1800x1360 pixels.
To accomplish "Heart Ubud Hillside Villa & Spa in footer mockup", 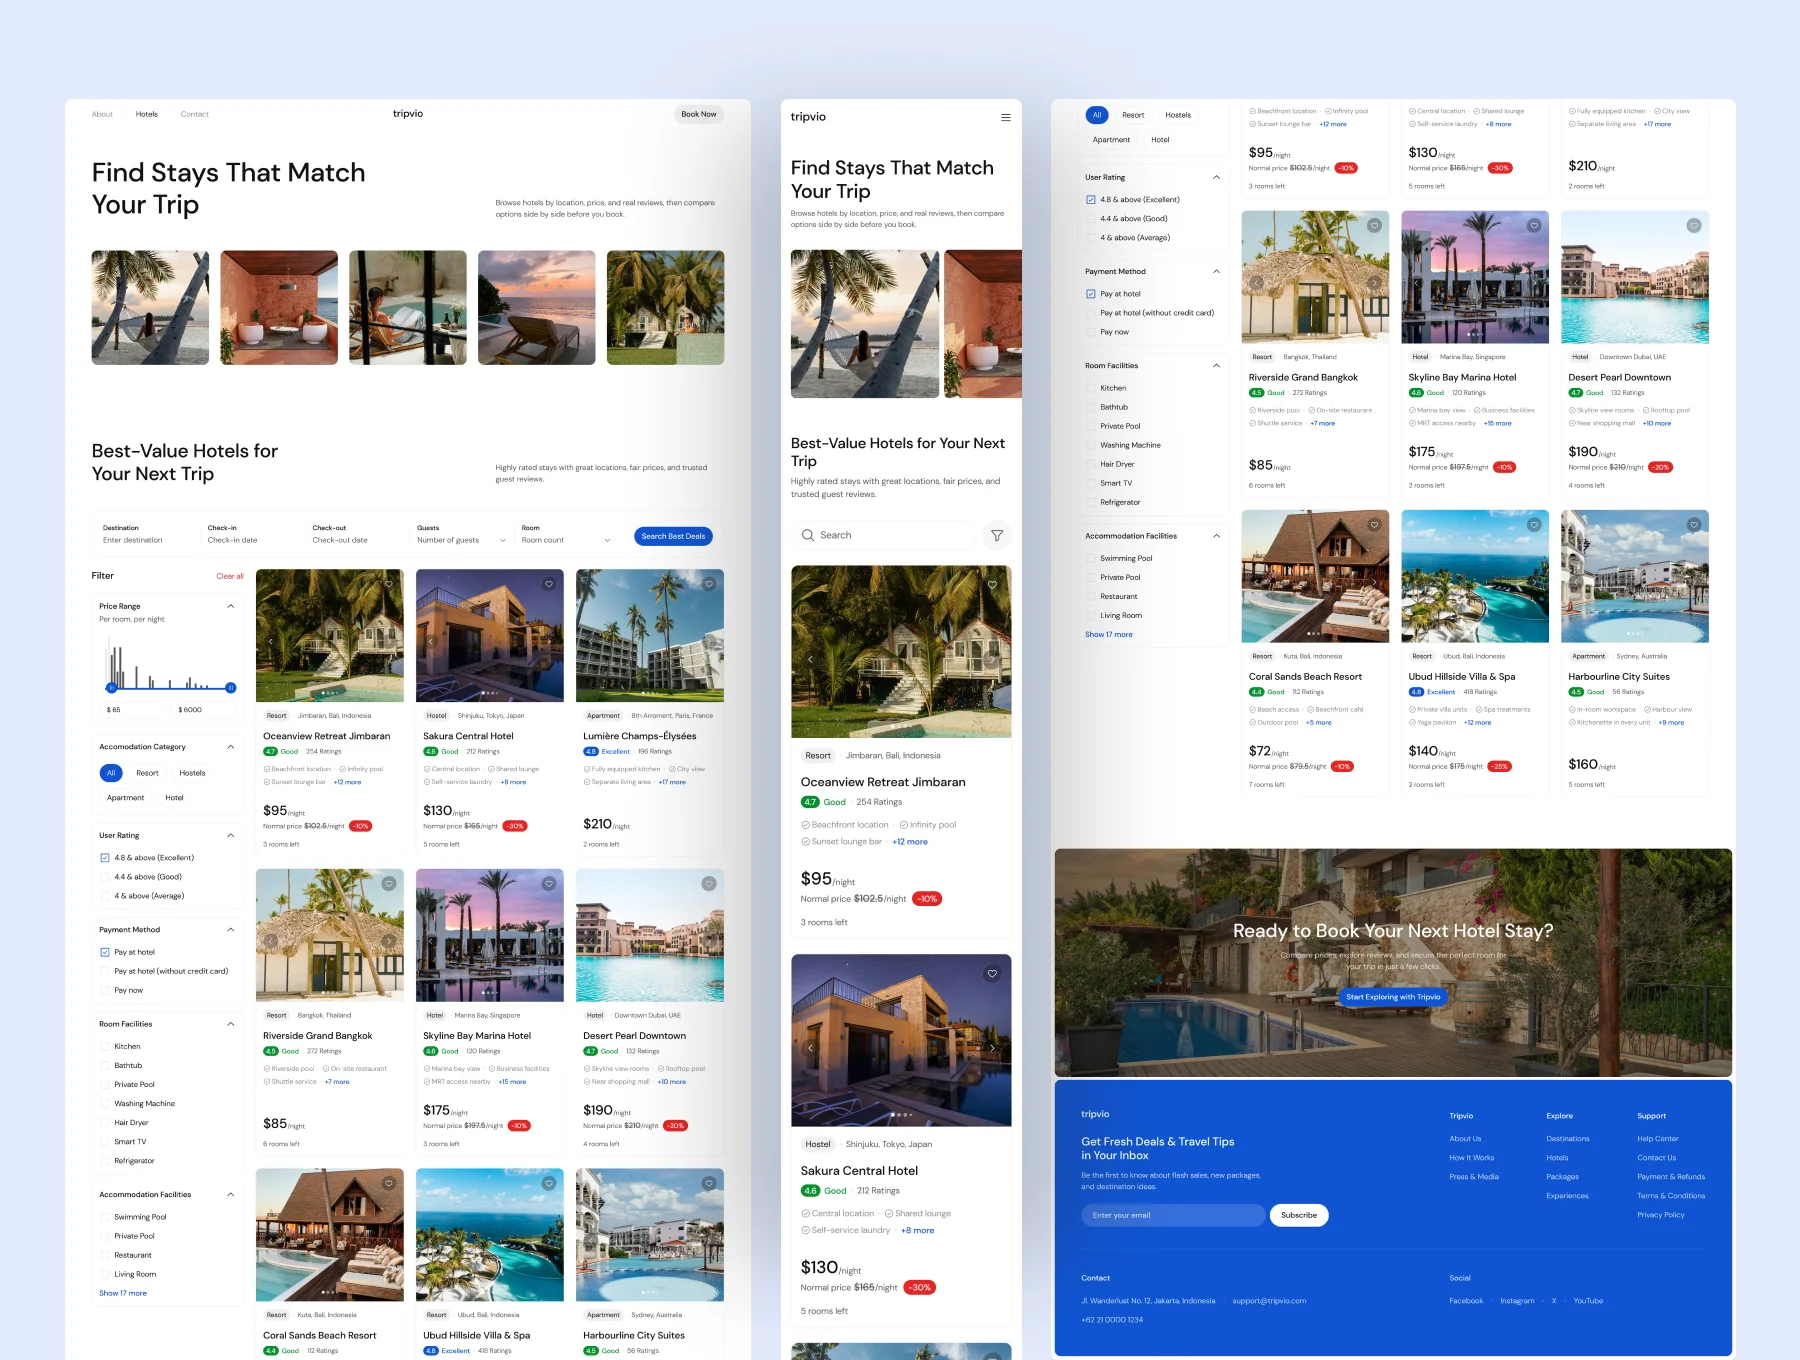I will (1534, 525).
